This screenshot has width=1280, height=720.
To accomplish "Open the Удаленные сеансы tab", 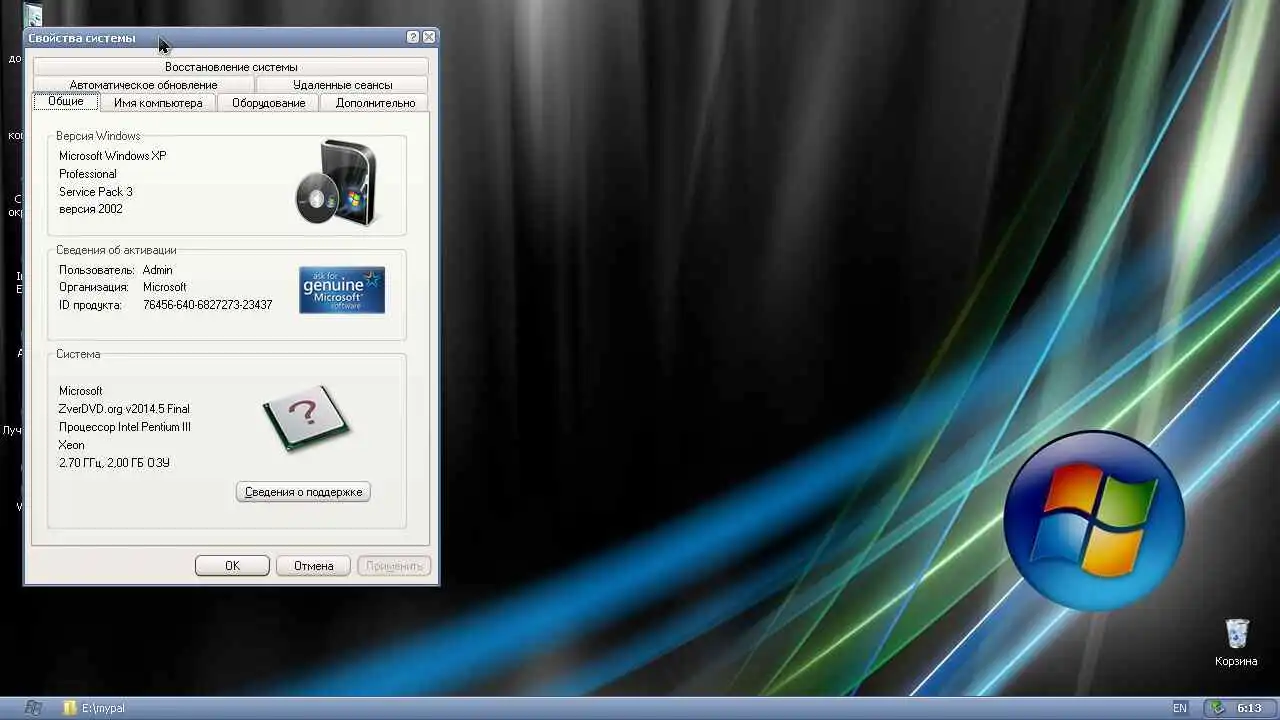I will (x=342, y=85).
